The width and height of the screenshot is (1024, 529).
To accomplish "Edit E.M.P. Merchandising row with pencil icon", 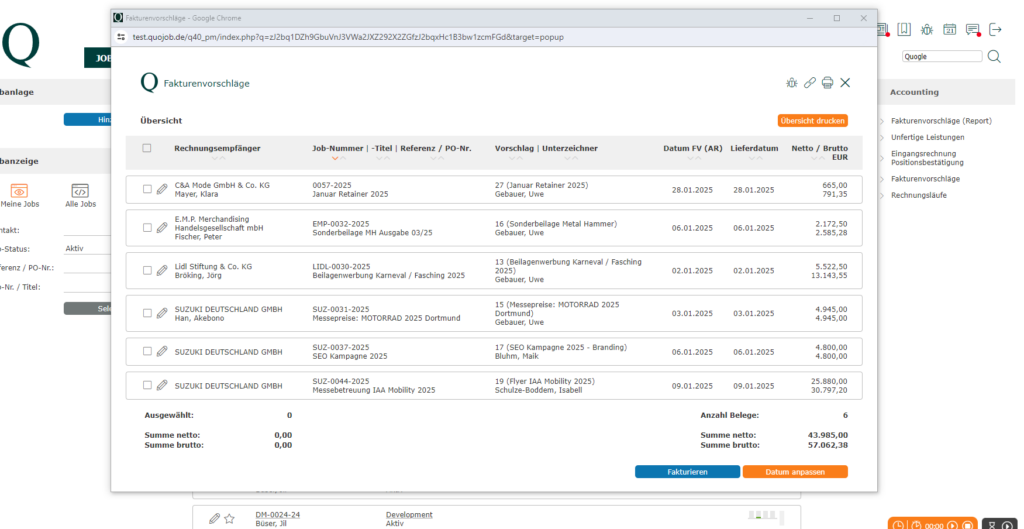I will 163,227.
